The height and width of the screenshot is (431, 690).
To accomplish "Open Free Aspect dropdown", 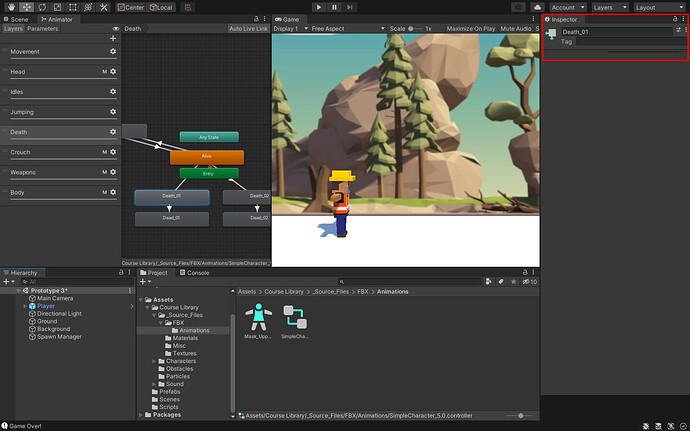I will point(348,29).
